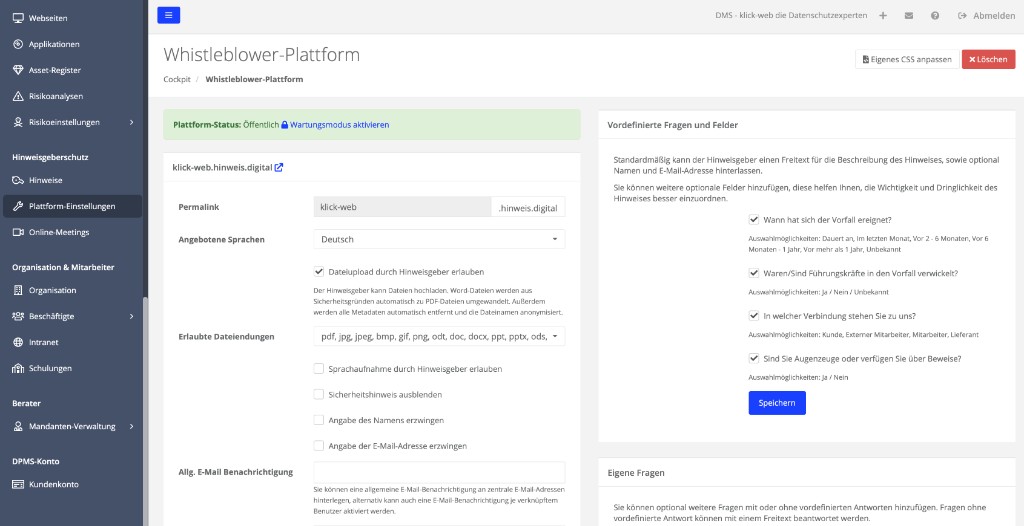Viewport: 1024px width, 526px height.
Task: Click the Abmelden logout arrow icon
Action: click(x=962, y=16)
